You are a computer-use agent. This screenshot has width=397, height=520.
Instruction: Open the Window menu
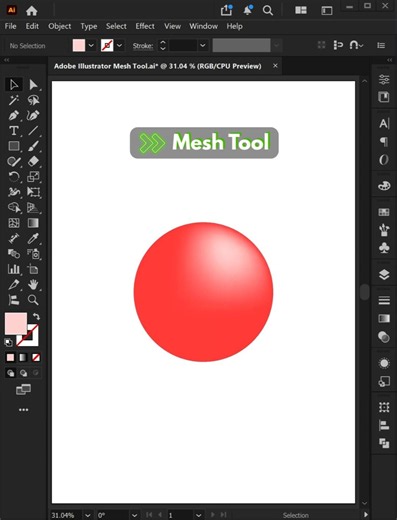pos(203,26)
